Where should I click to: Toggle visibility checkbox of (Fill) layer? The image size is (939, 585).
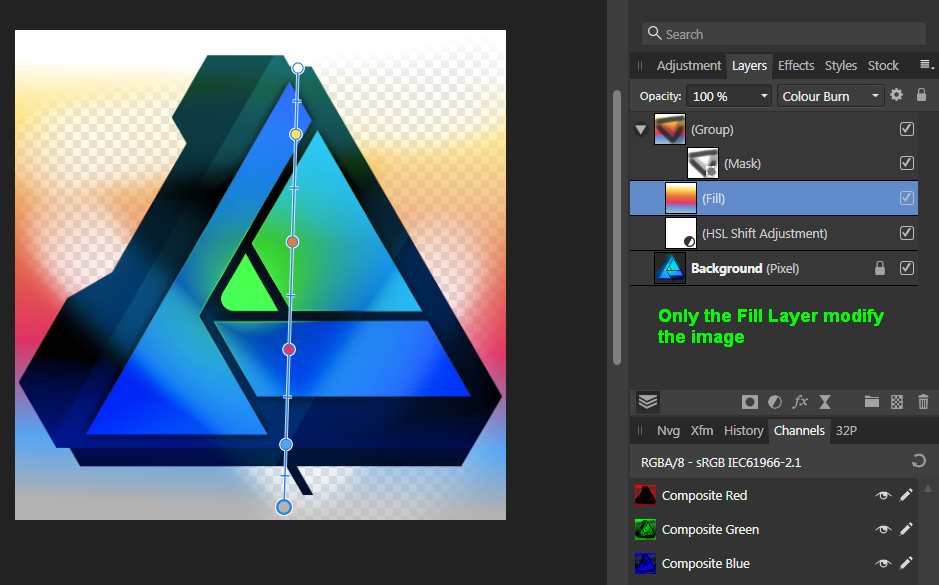click(x=907, y=198)
